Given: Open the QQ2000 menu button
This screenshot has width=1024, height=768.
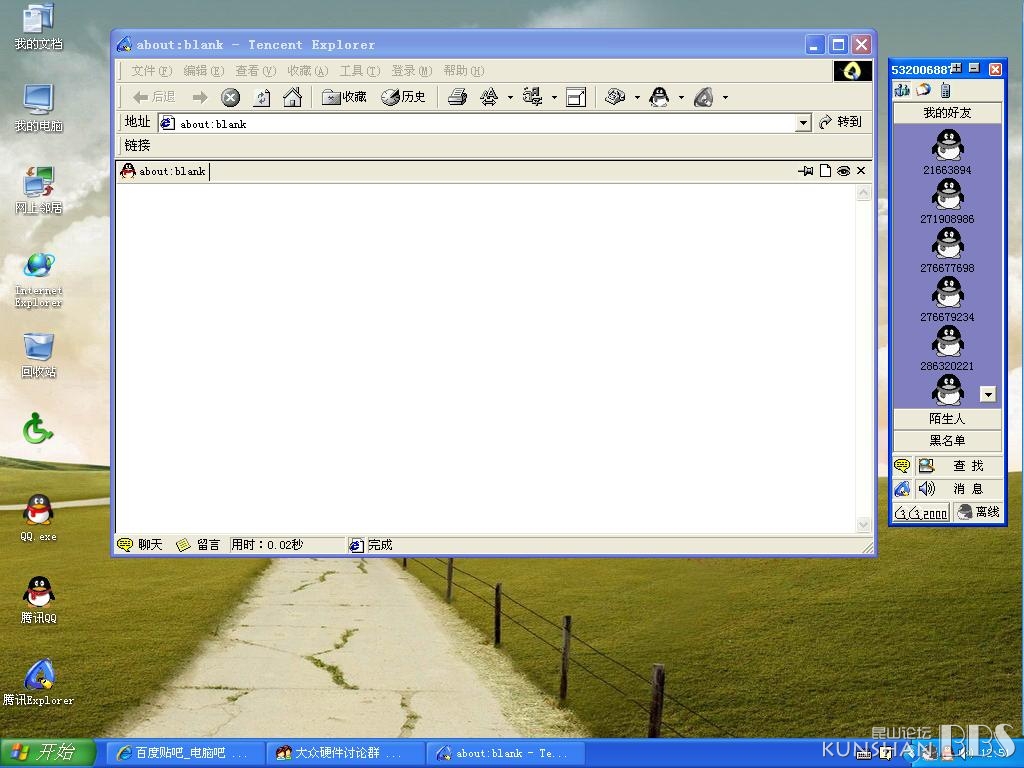Looking at the screenshot, I should pos(921,513).
